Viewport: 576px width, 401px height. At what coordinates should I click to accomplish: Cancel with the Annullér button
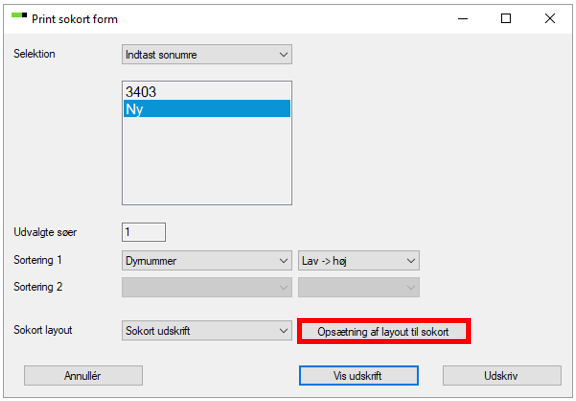83,375
